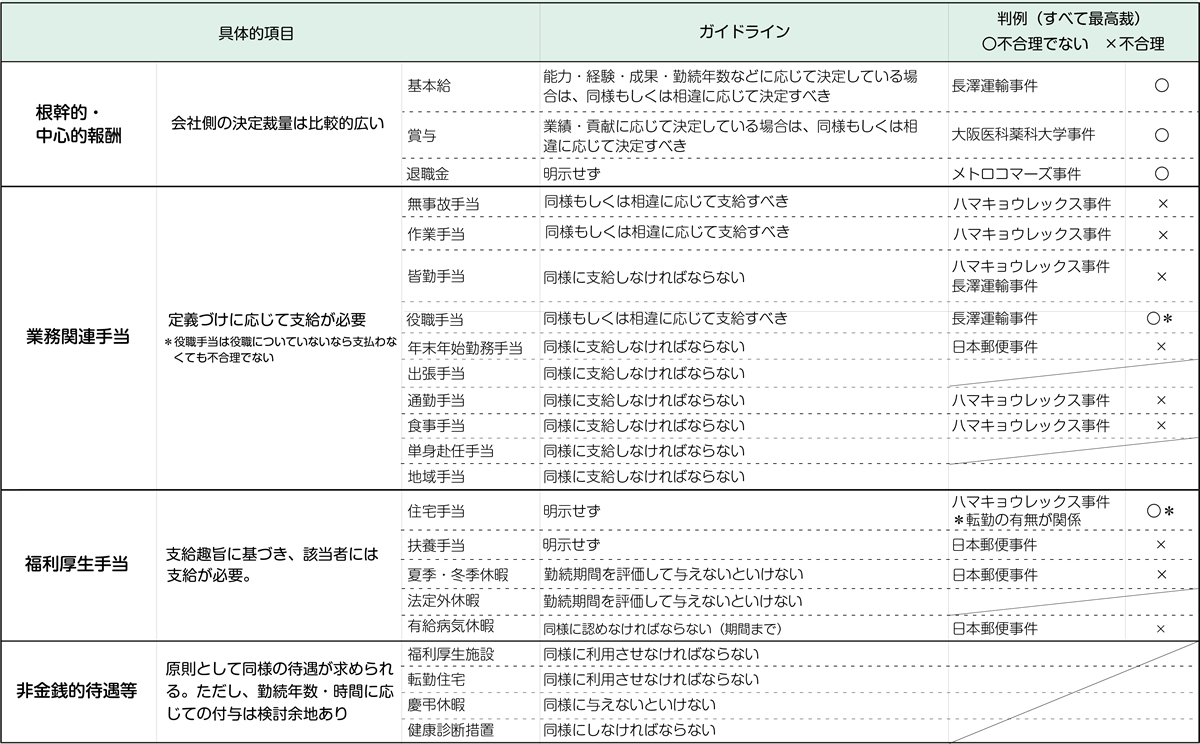Select the 年末年始勤務手当 item label

click(465, 347)
